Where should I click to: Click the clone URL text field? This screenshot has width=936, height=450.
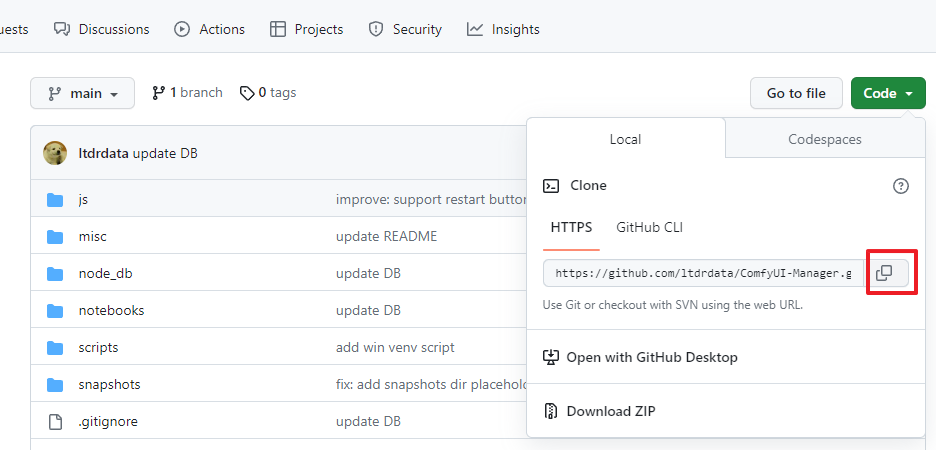[704, 273]
